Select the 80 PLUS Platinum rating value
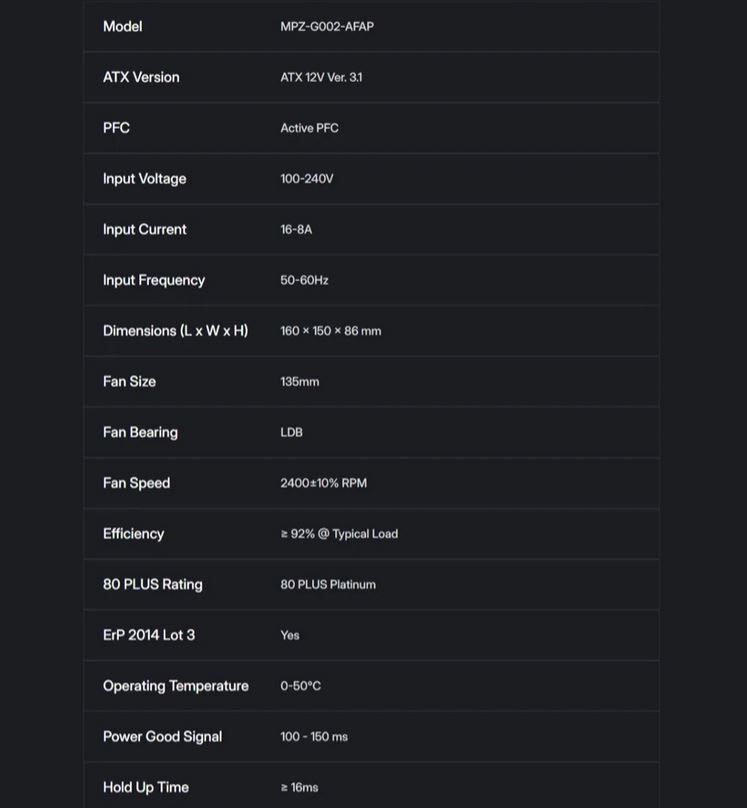This screenshot has width=747, height=808. point(328,585)
